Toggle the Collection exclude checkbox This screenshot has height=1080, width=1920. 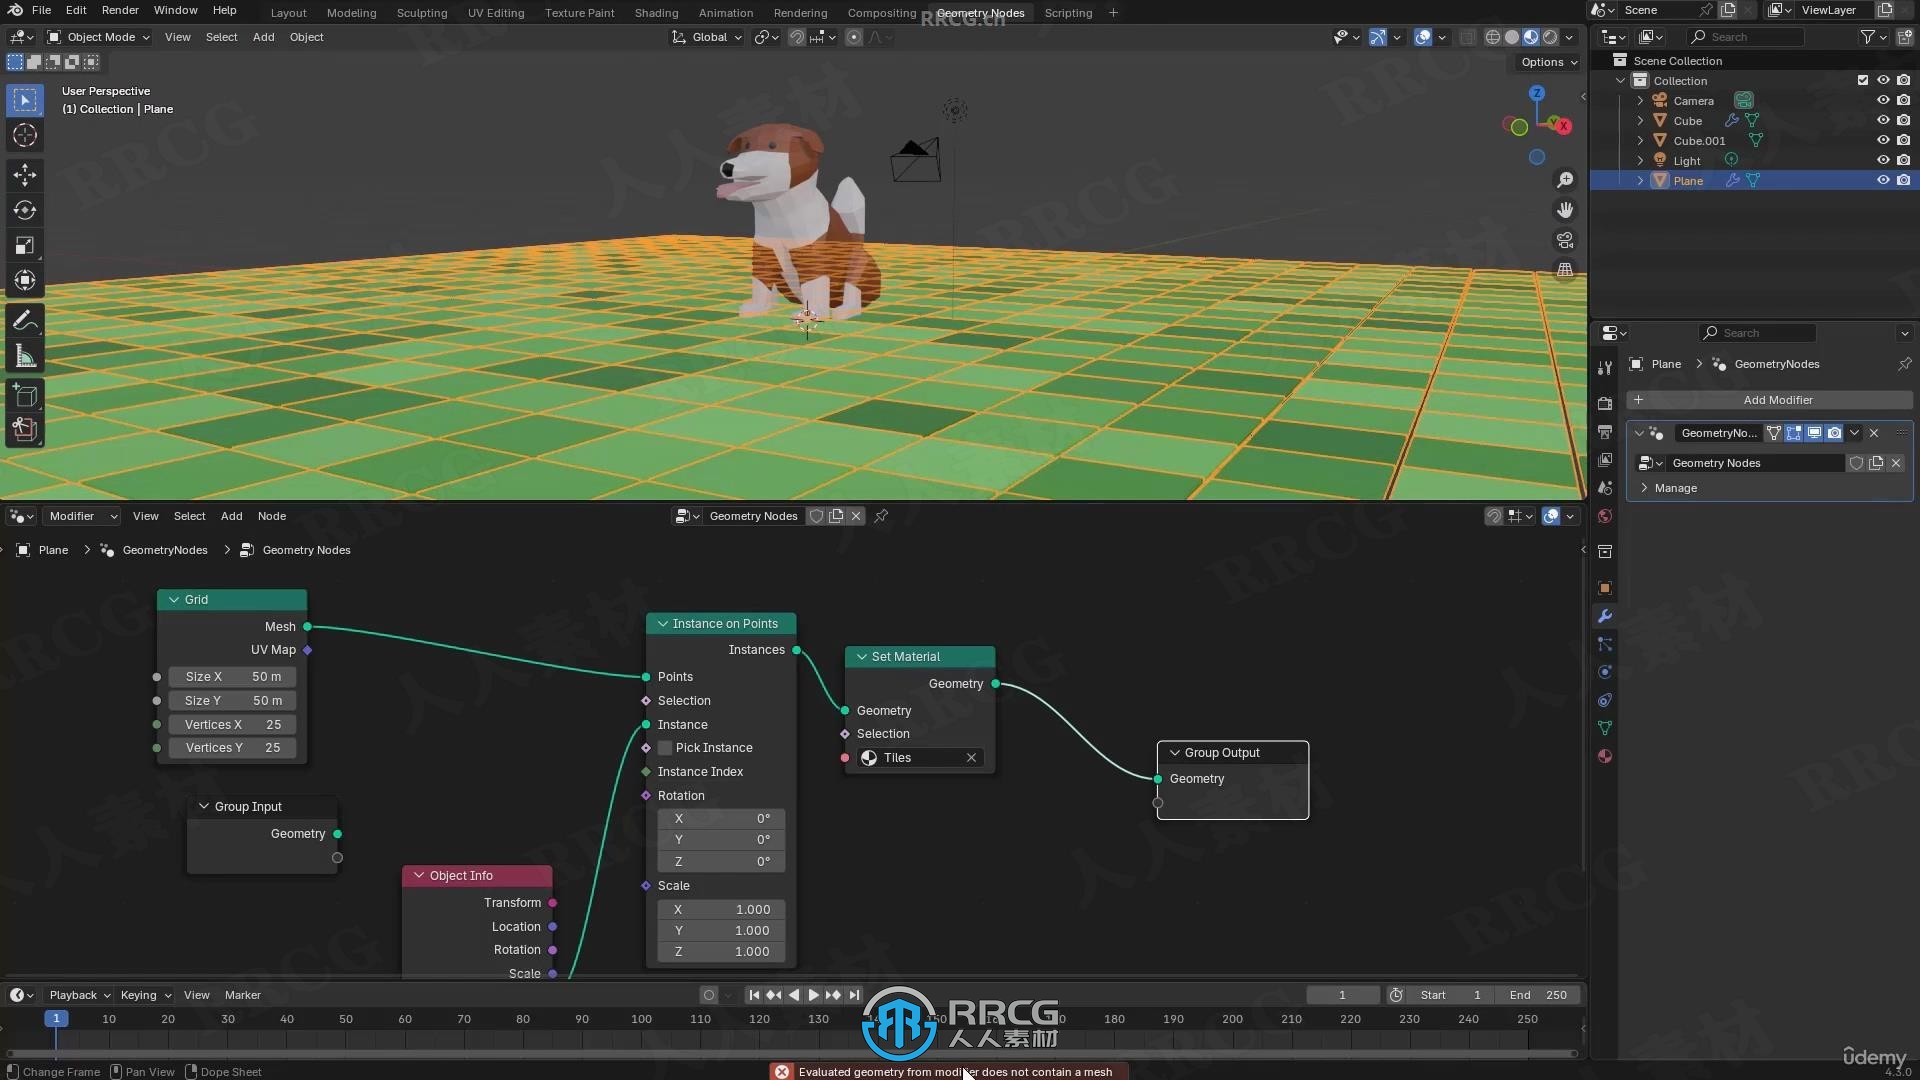click(x=1863, y=80)
